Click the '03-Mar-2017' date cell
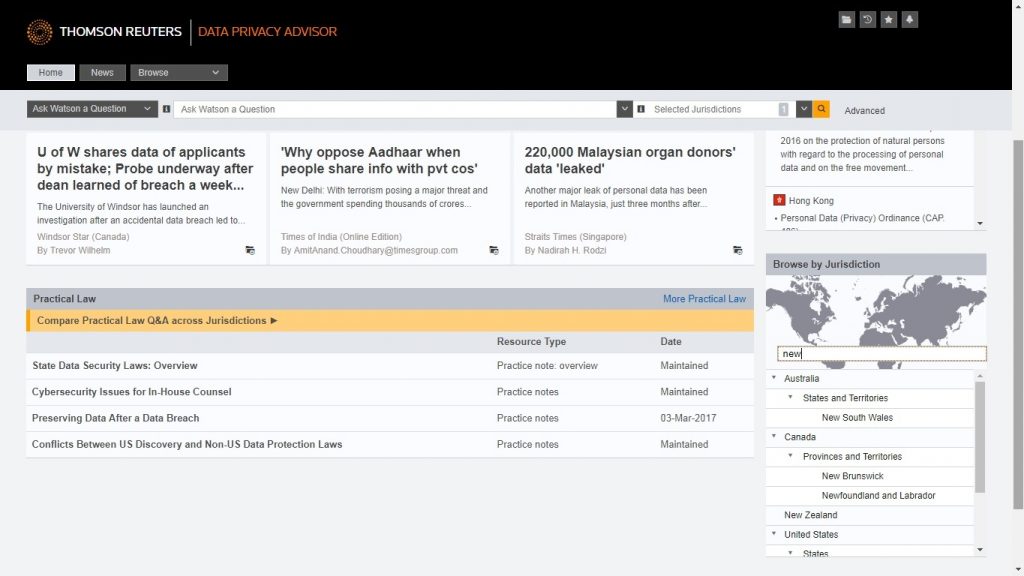Viewport: 1024px width, 576px height. tap(688, 418)
